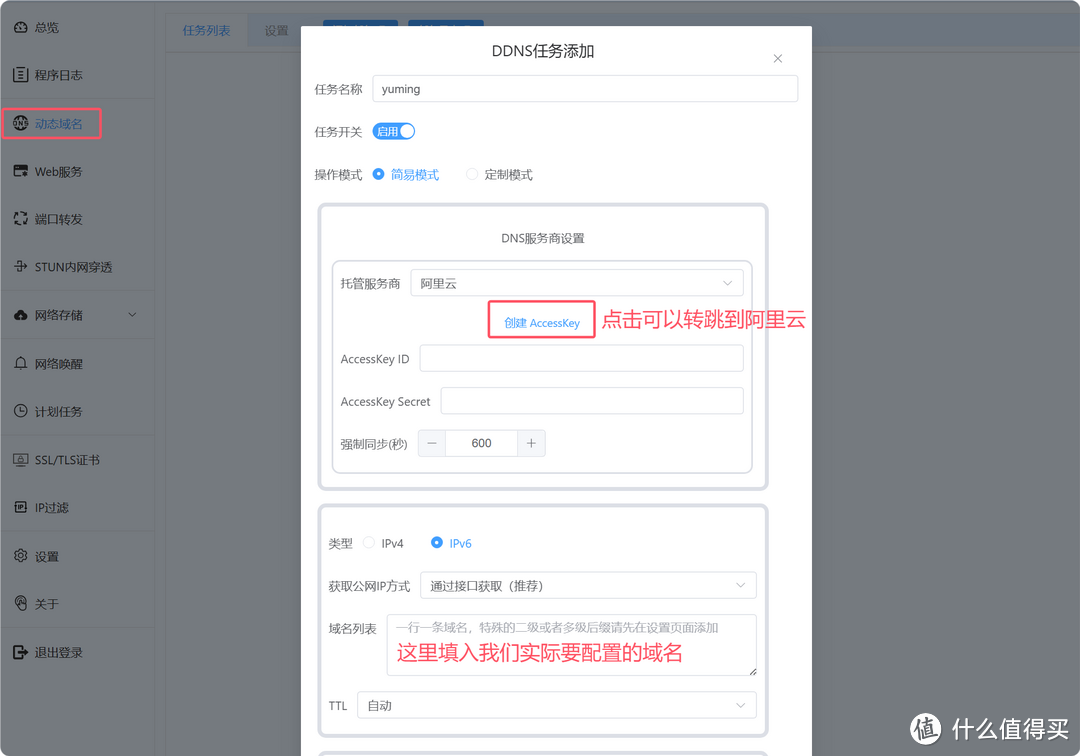Click the 退出登录 logout icon
This screenshot has width=1080, height=756.
click(21, 652)
